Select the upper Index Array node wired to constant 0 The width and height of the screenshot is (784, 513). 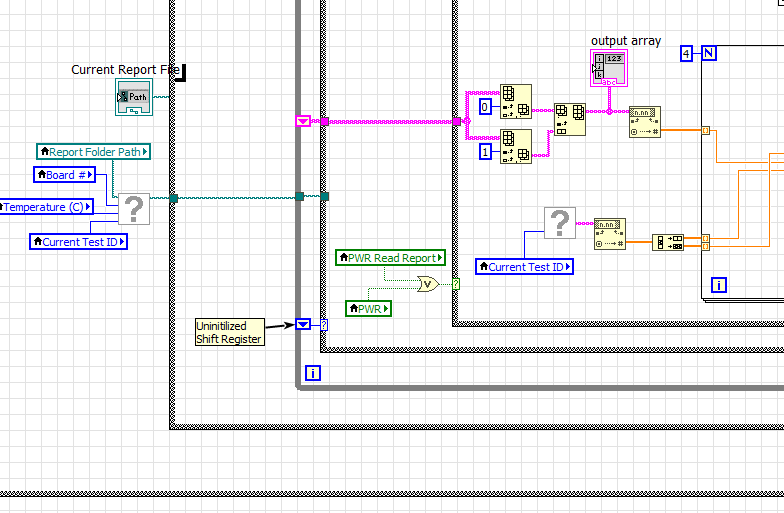click(516, 102)
